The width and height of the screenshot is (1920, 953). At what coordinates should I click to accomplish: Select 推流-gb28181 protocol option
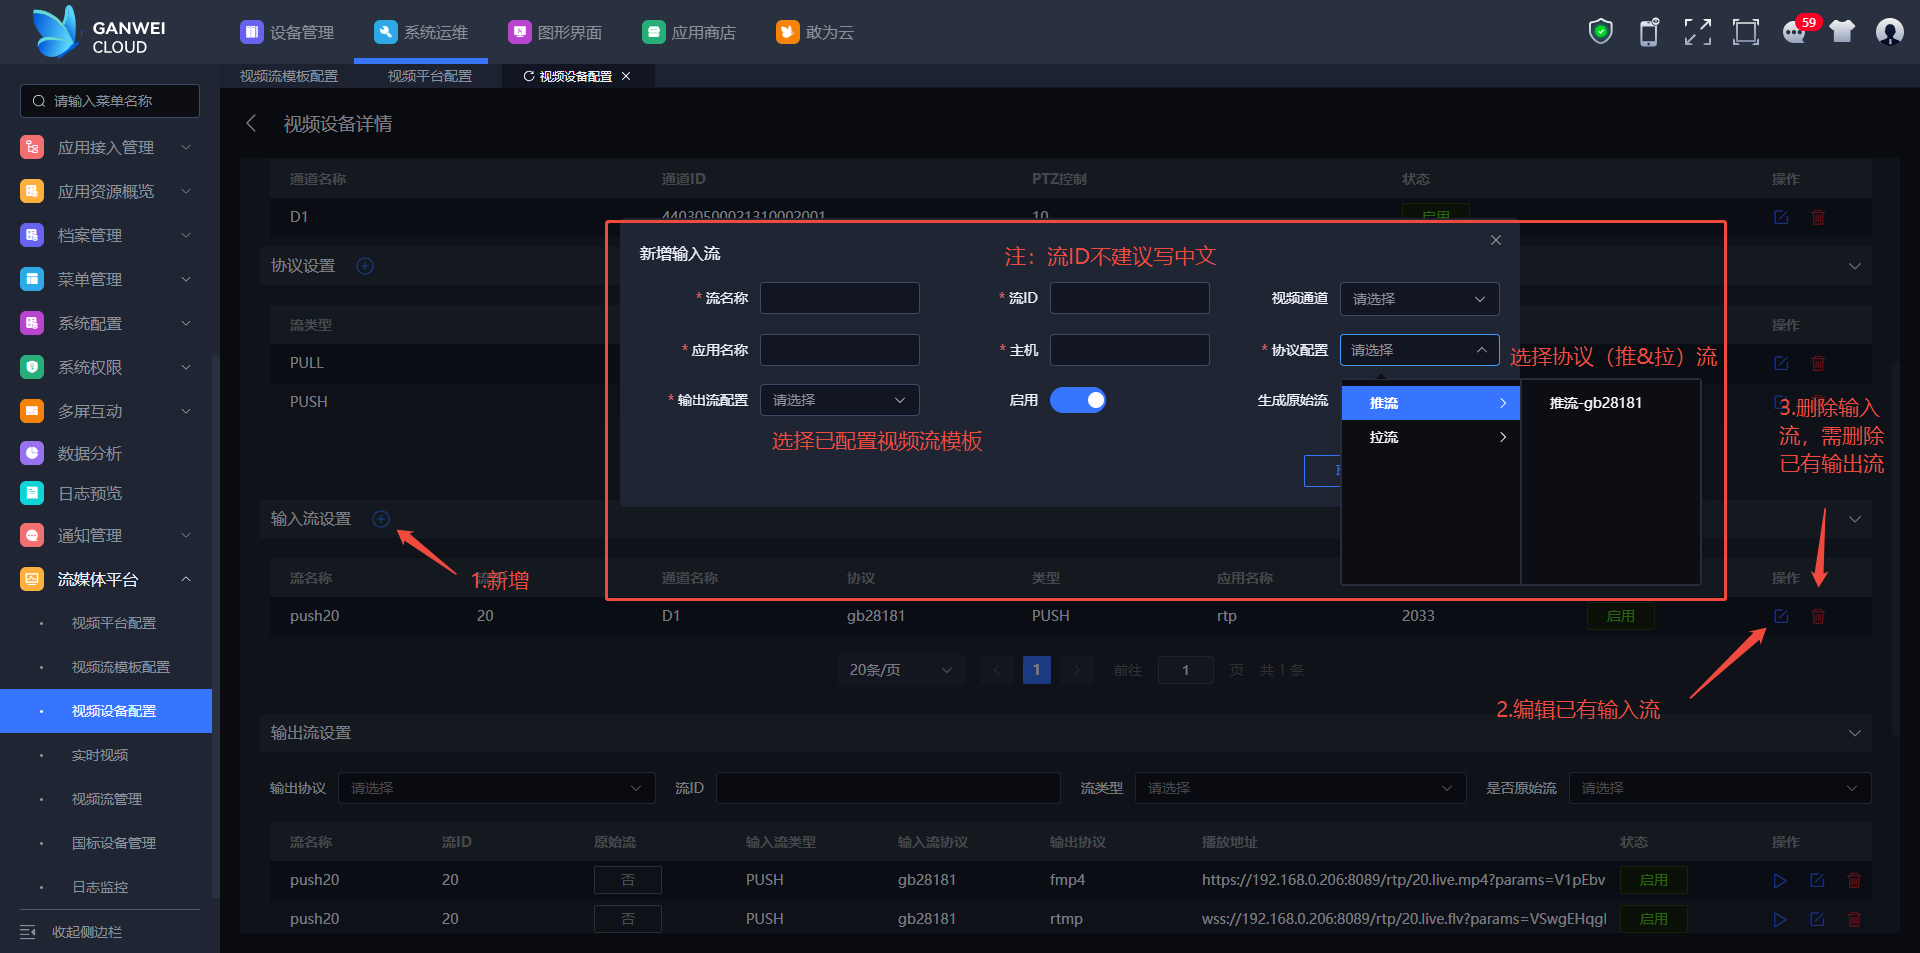coord(1596,403)
